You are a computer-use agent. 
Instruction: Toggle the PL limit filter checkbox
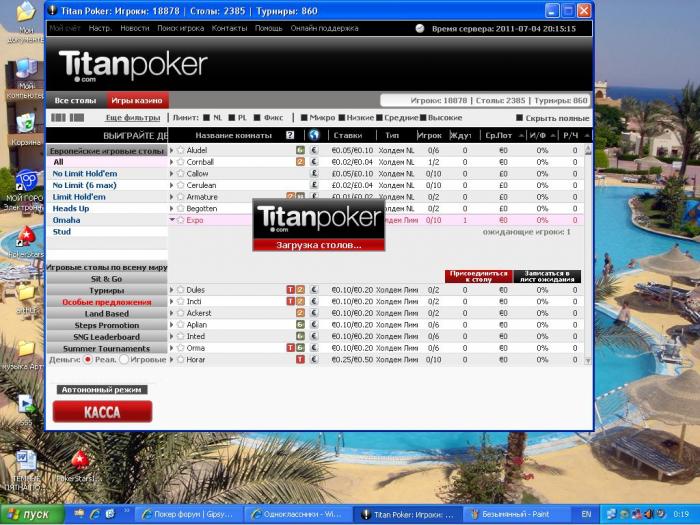point(232,118)
